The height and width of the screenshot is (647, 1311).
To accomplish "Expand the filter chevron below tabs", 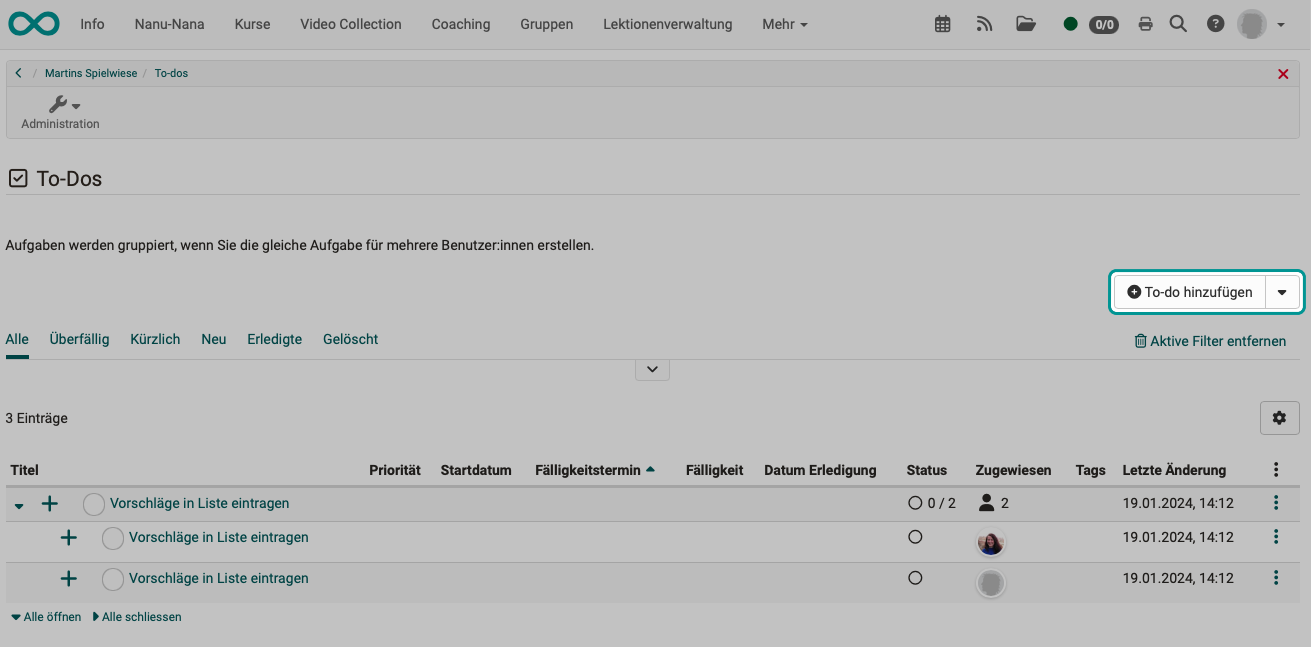I will pos(652,369).
